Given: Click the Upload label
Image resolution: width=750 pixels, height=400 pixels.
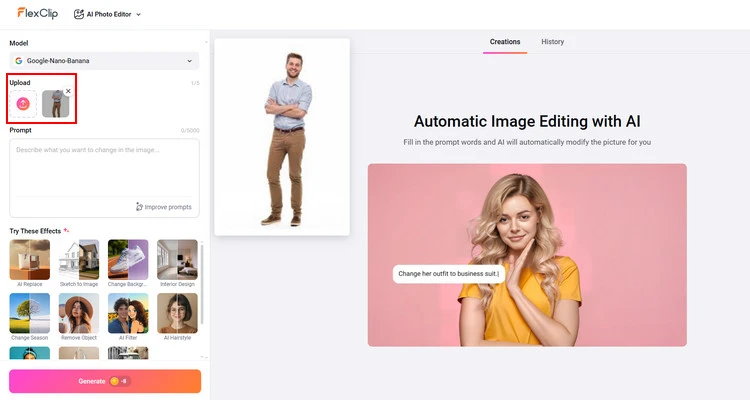Looking at the screenshot, I should pyautogui.click(x=20, y=83).
